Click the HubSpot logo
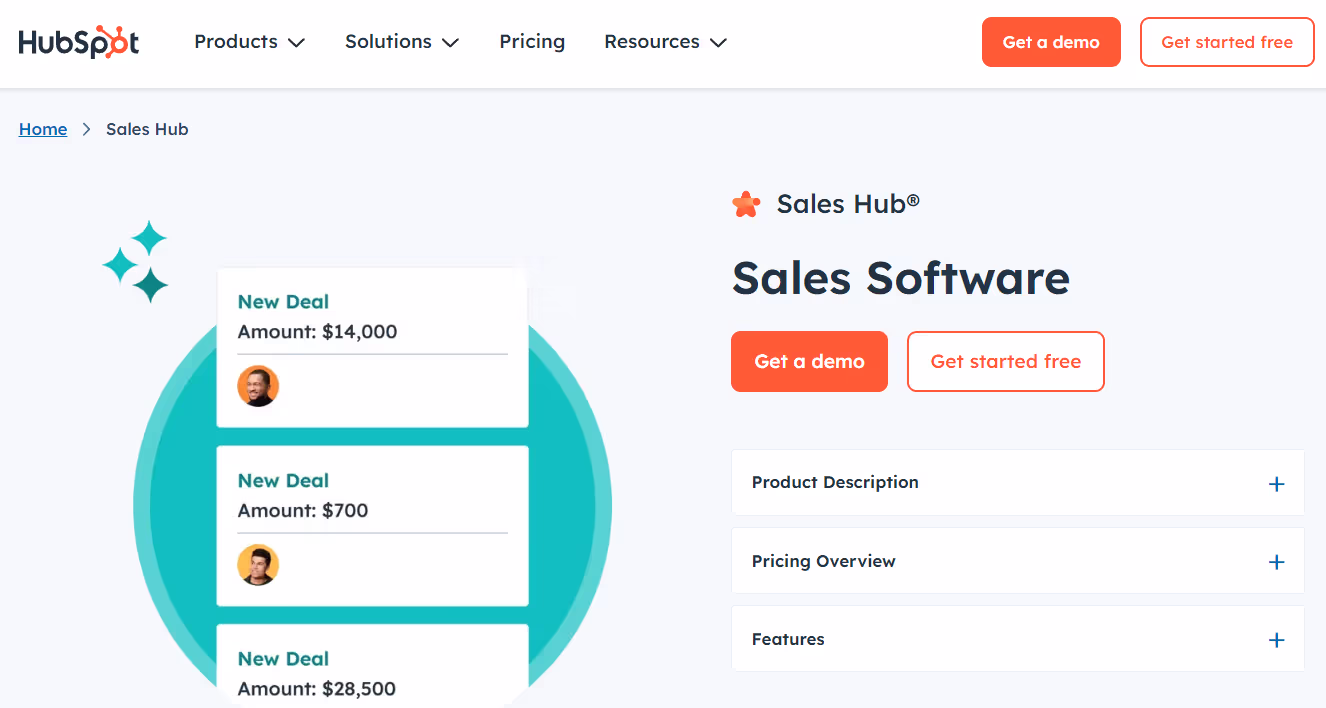Screen dimensions: 1326x708 (x=79, y=42)
